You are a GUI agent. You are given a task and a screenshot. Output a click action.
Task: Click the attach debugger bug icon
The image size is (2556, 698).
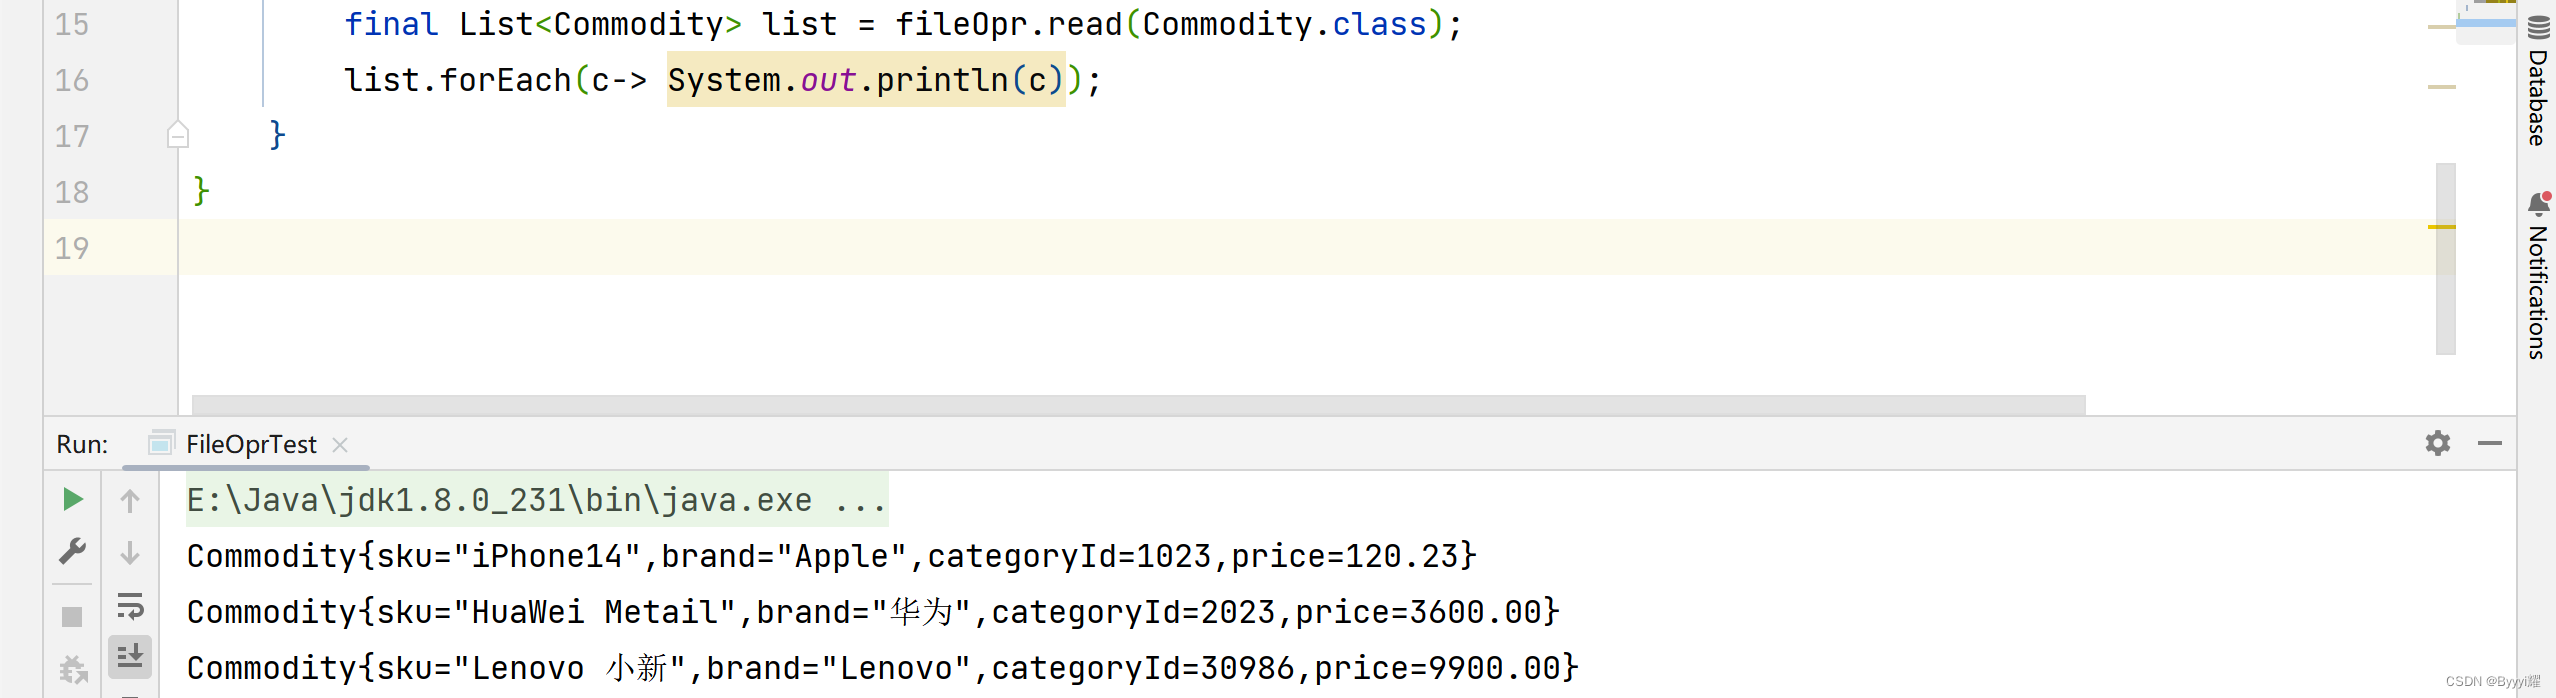click(73, 668)
